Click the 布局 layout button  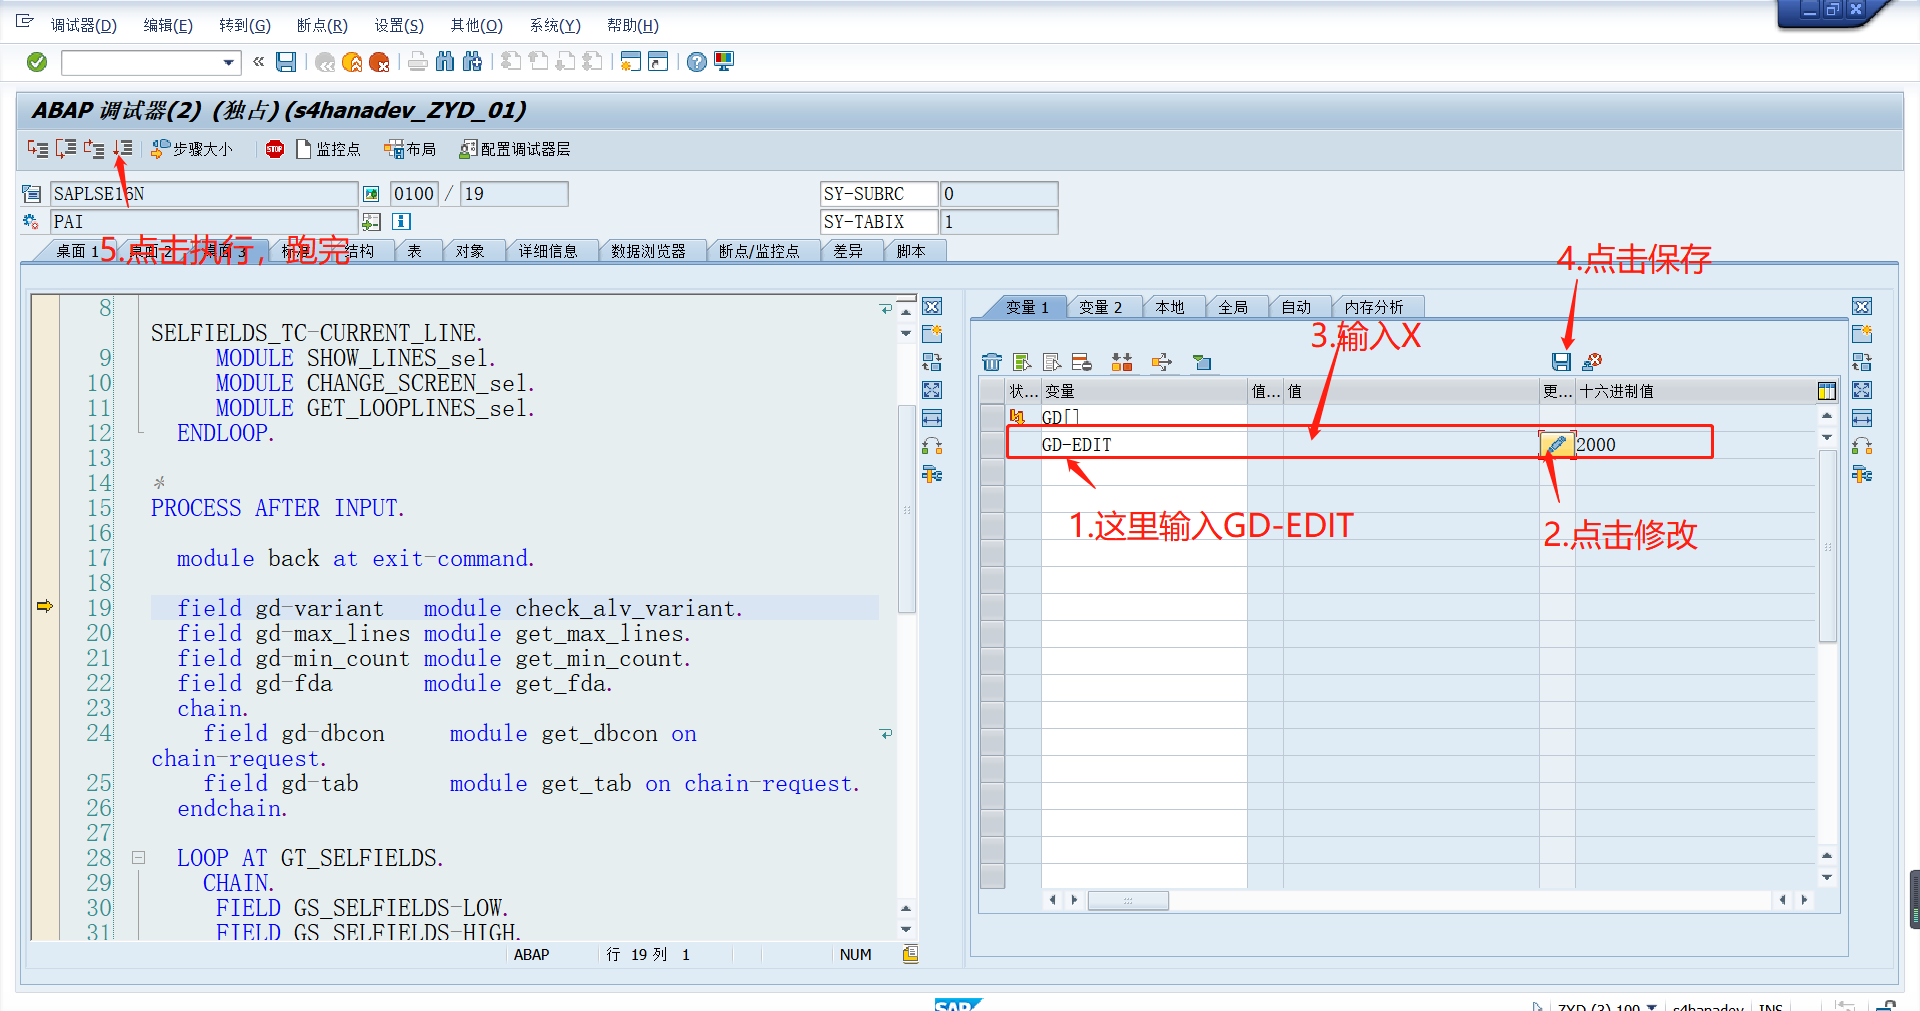click(x=410, y=149)
